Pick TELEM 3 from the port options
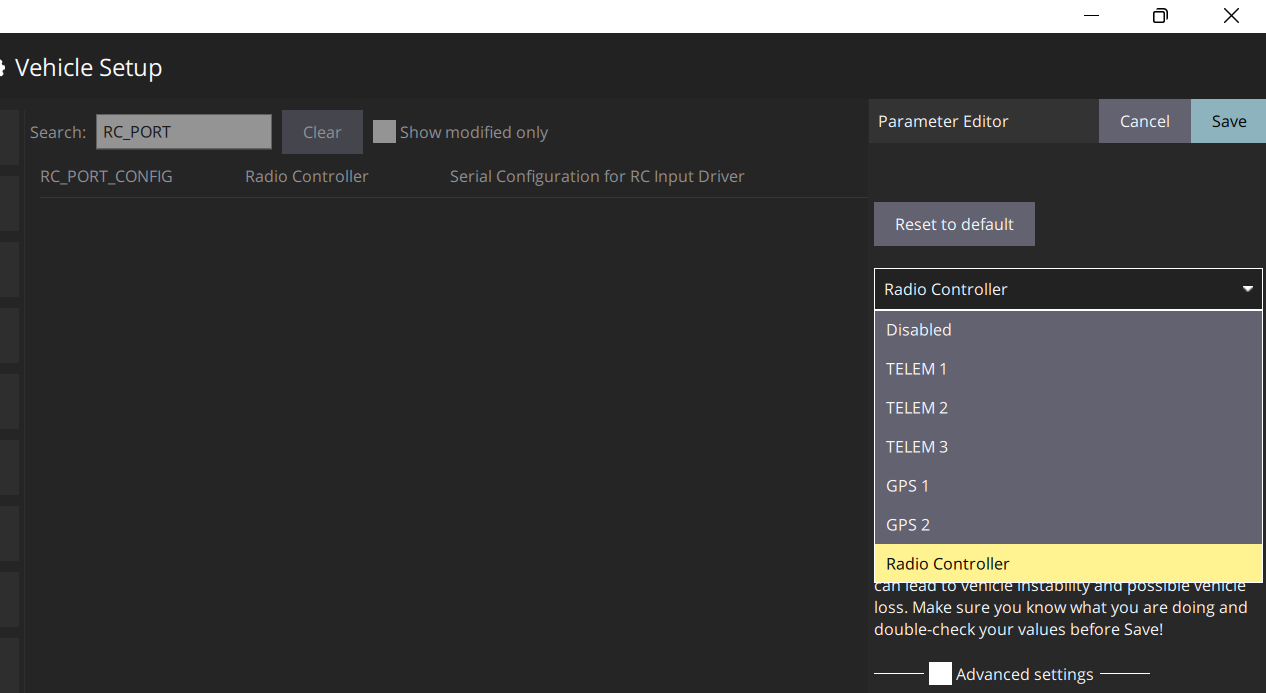 pyautogui.click(x=1068, y=446)
